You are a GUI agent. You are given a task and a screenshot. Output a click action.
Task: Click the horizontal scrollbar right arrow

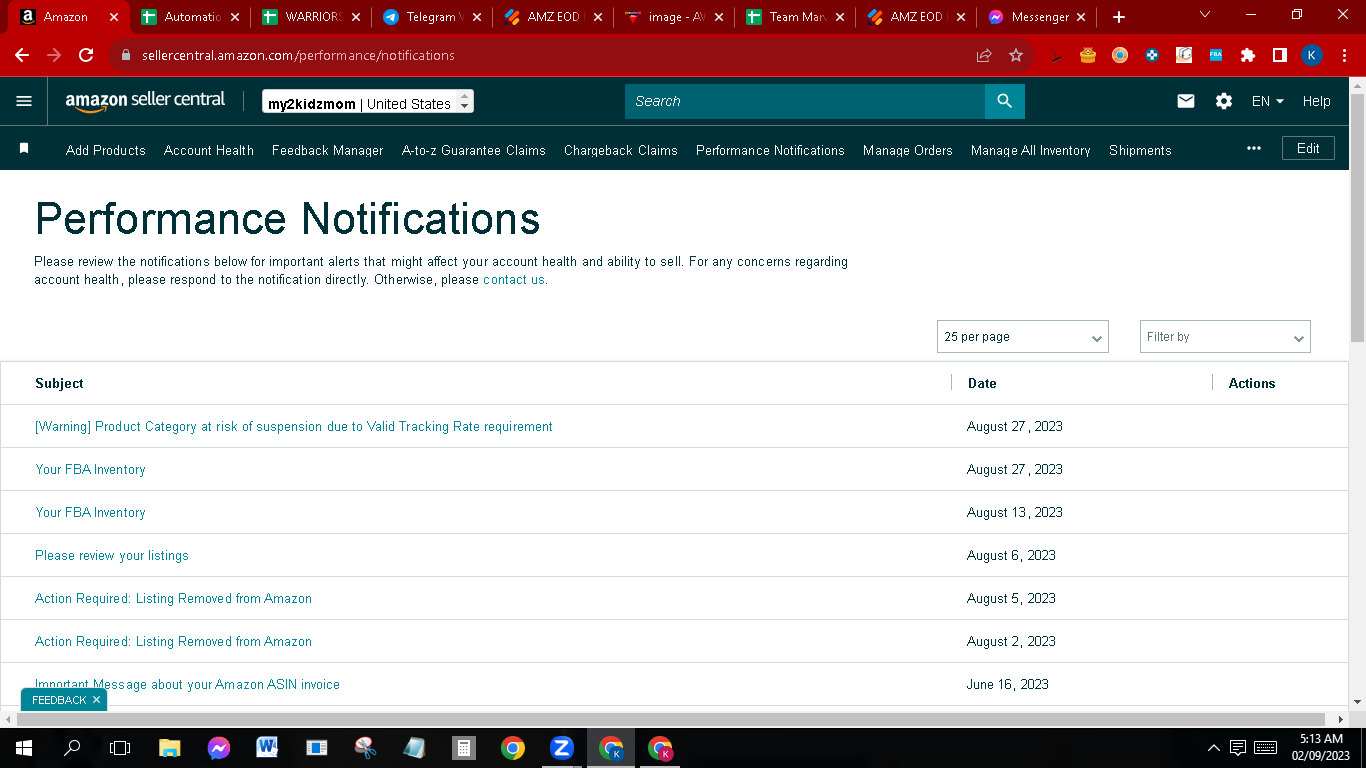coord(1341,719)
